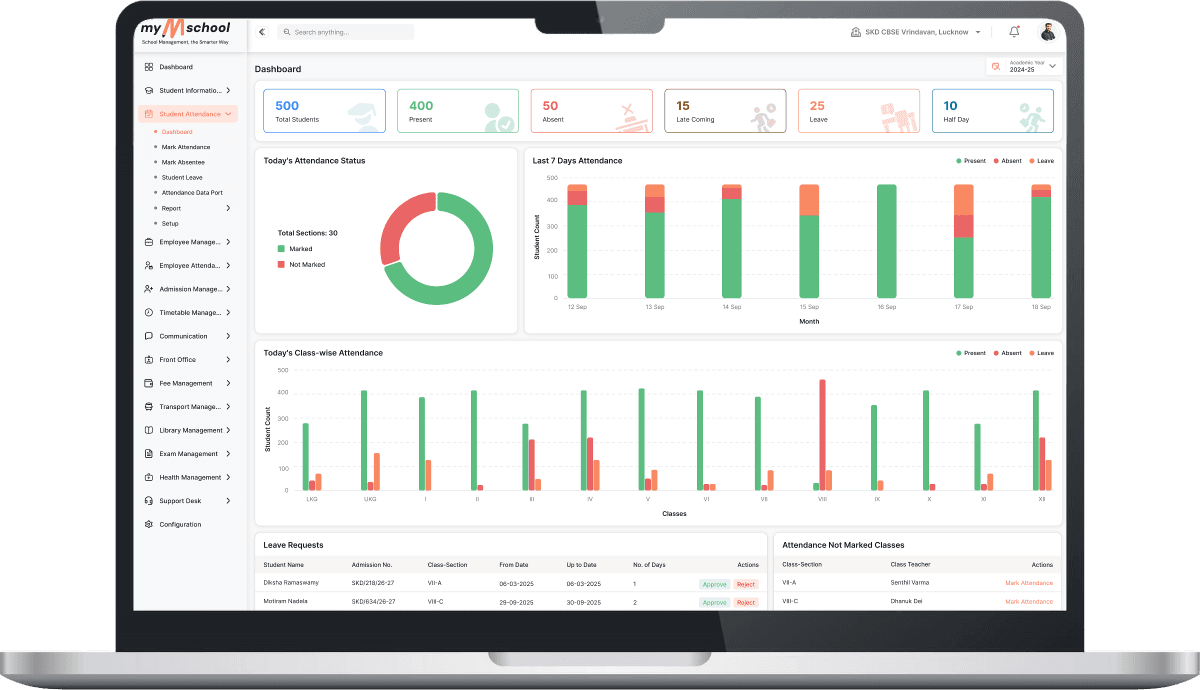Toggle Present legend in Last 7 Days chart
The width and height of the screenshot is (1200, 690).
coord(970,161)
